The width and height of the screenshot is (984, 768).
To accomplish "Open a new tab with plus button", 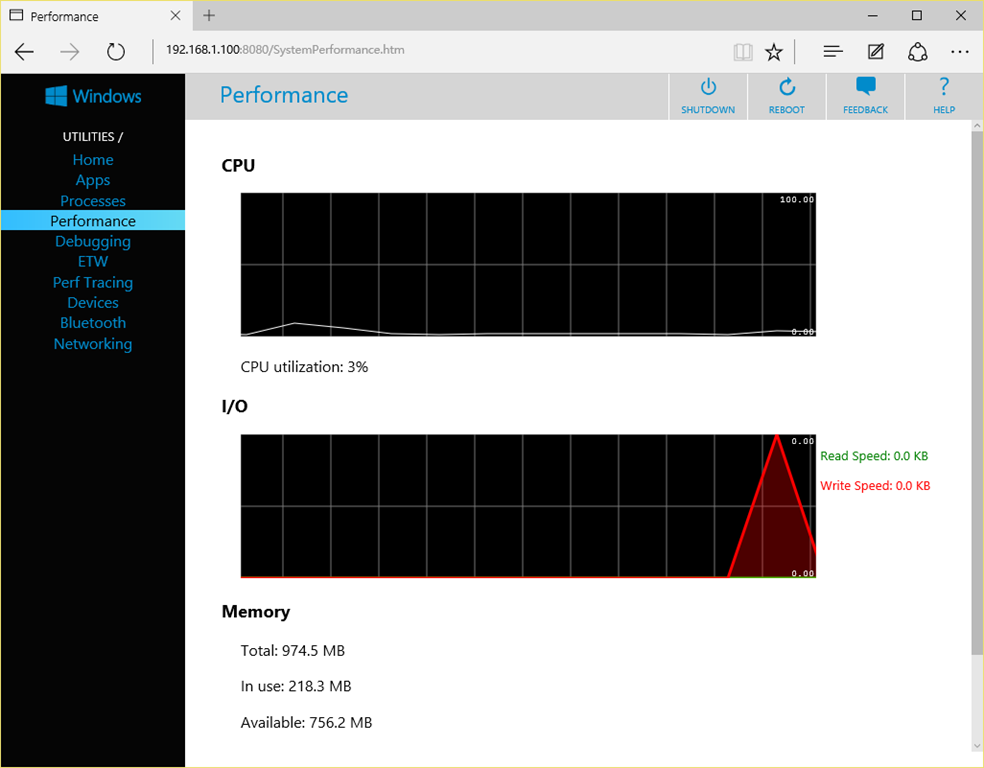I will [x=209, y=16].
